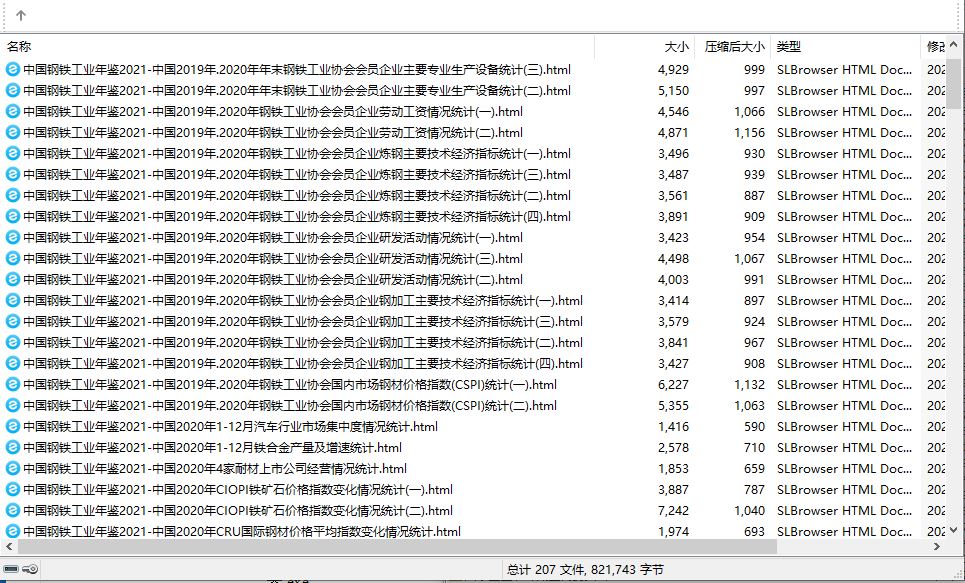Select the icon of 钢材价格指数(CSPI)统计(一).html

click(x=12, y=384)
